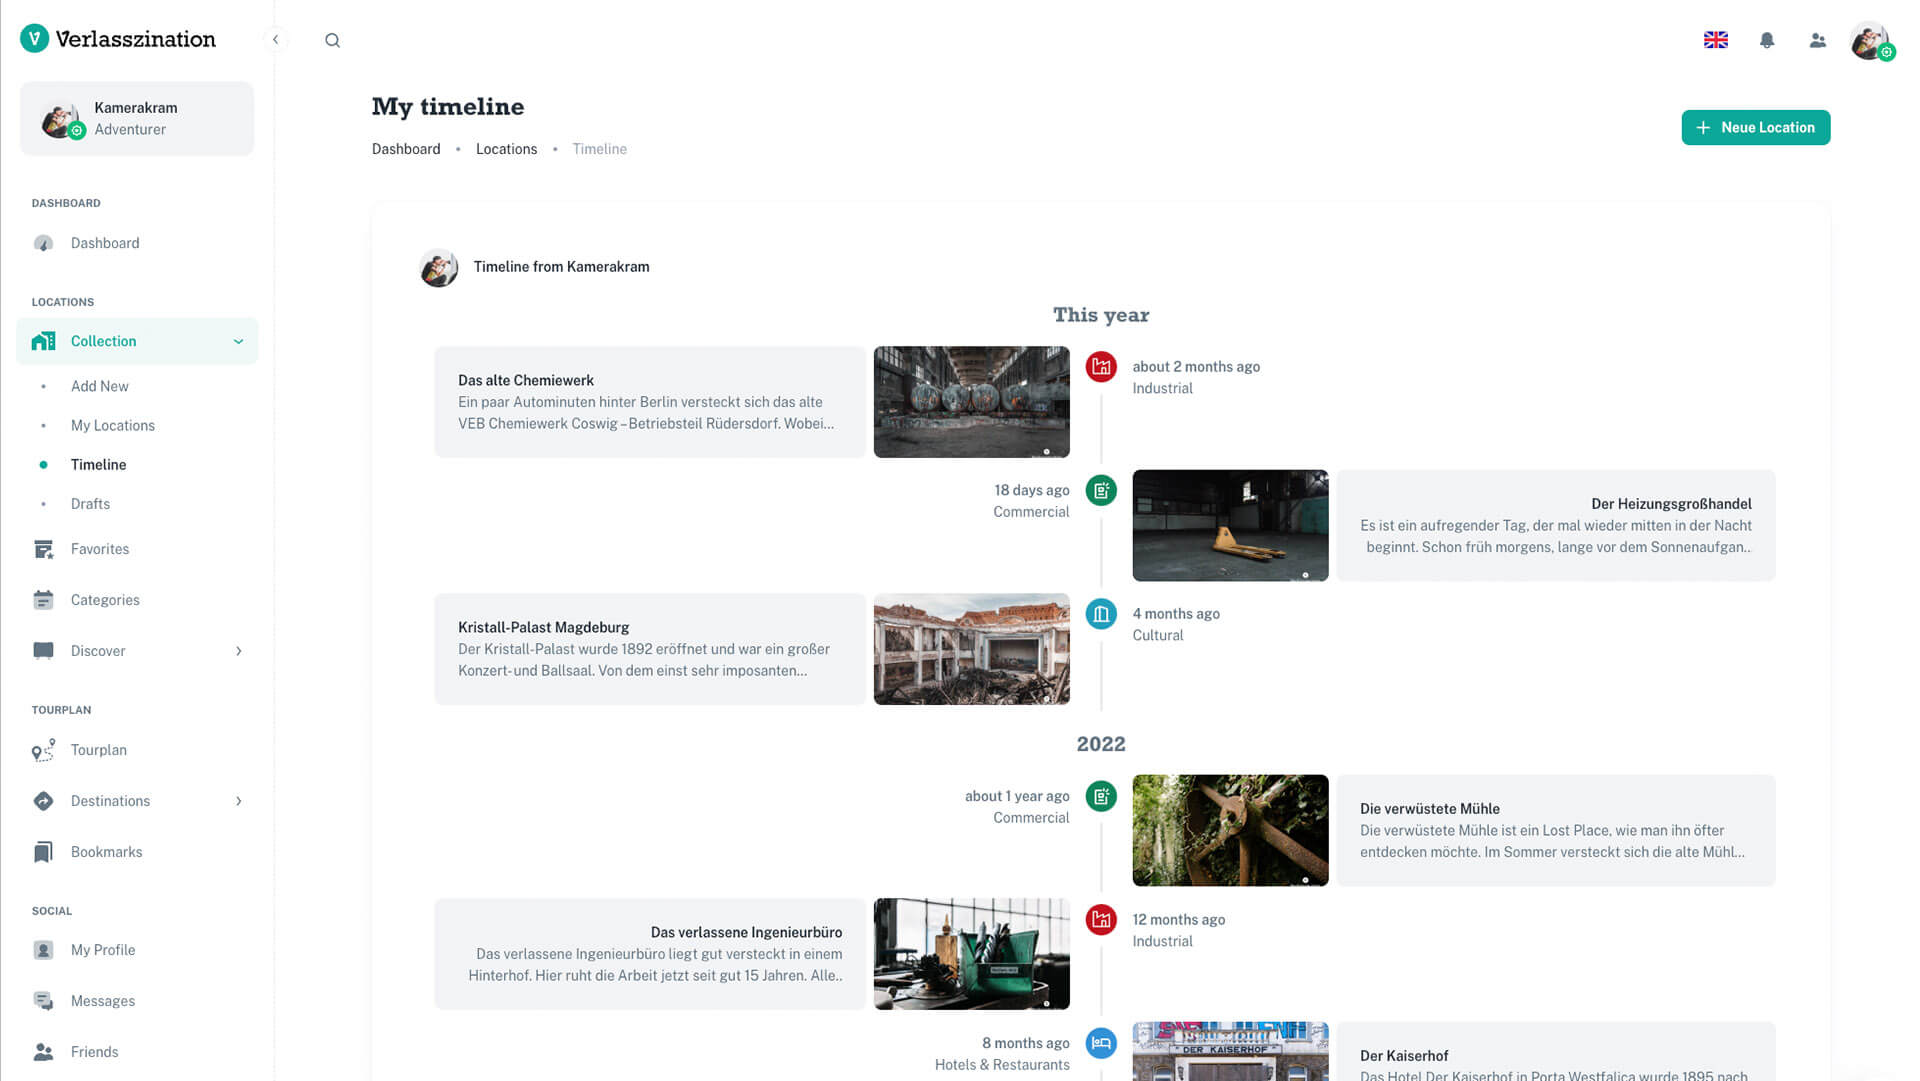The image size is (1920, 1081).
Task: Open the contacts people icon in header
Action: (x=1818, y=40)
